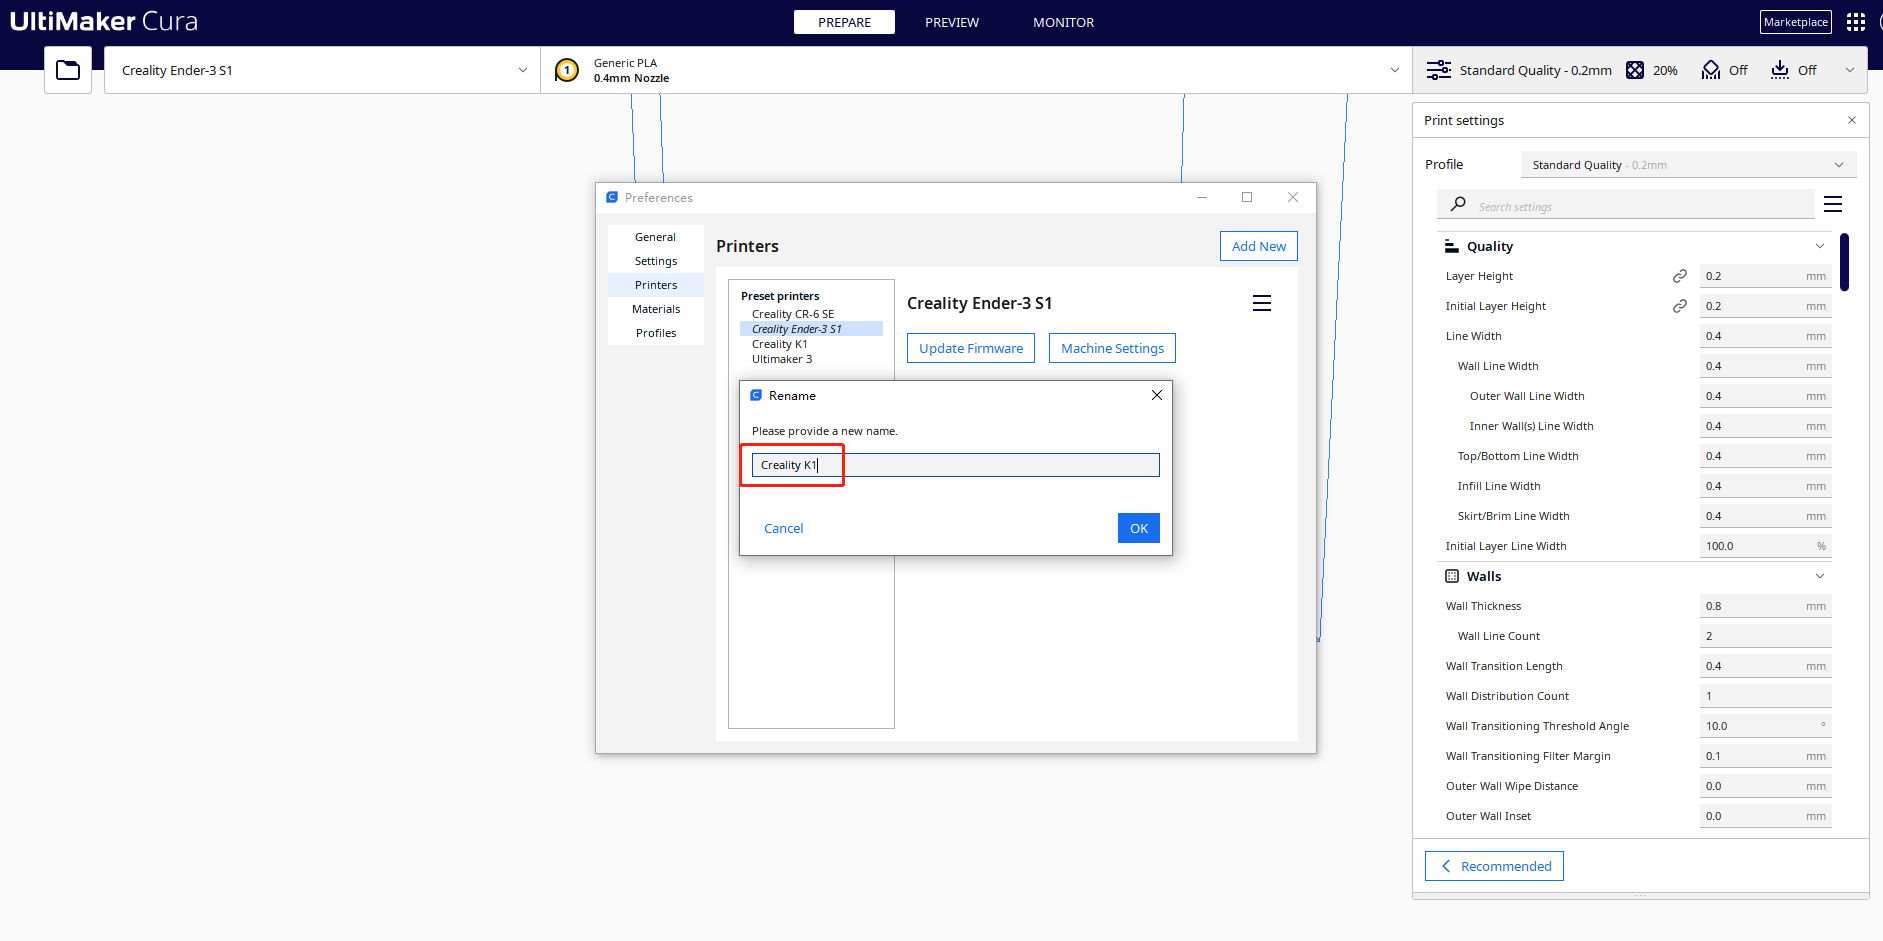This screenshot has width=1883, height=941.
Task: Click the print settings scrollbar
Action: (x=1845, y=262)
